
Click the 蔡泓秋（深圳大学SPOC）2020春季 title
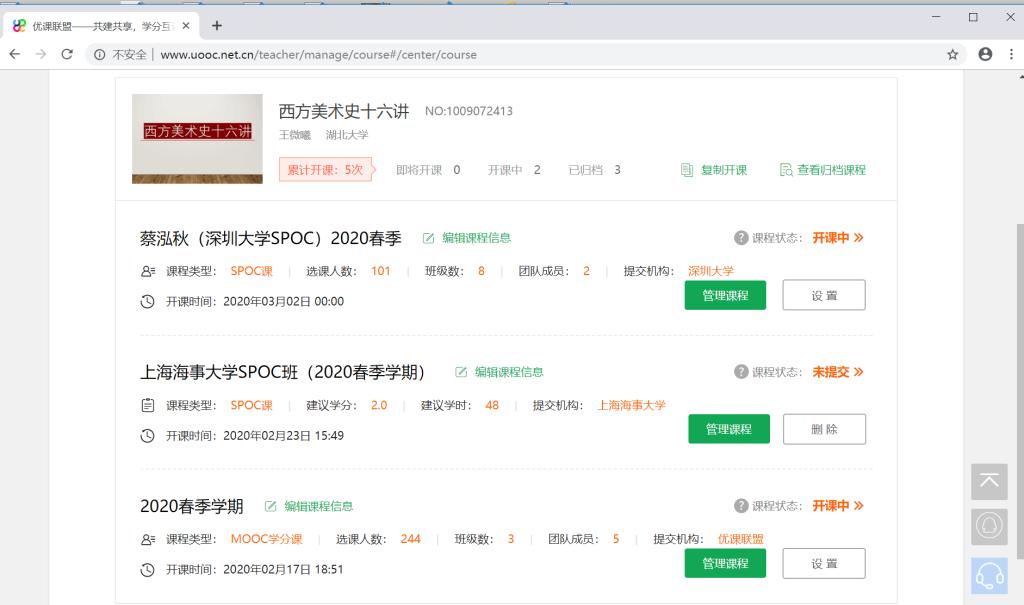pyautogui.click(x=270, y=238)
